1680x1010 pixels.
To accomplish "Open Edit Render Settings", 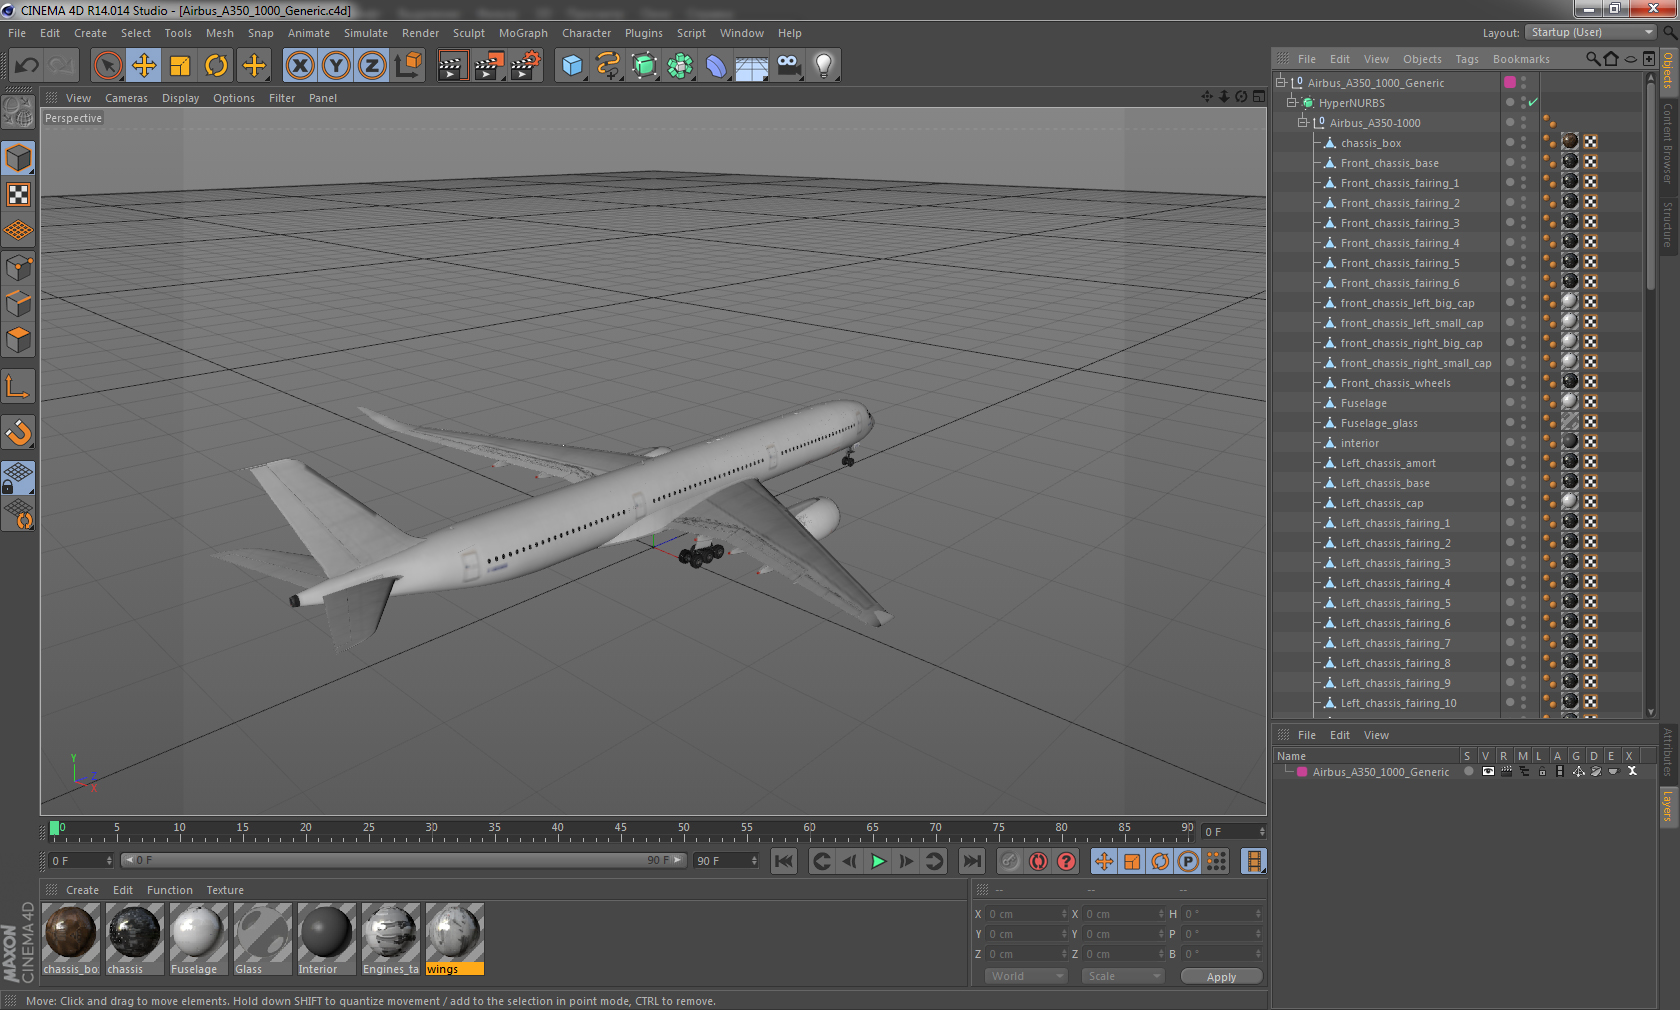I will [525, 66].
